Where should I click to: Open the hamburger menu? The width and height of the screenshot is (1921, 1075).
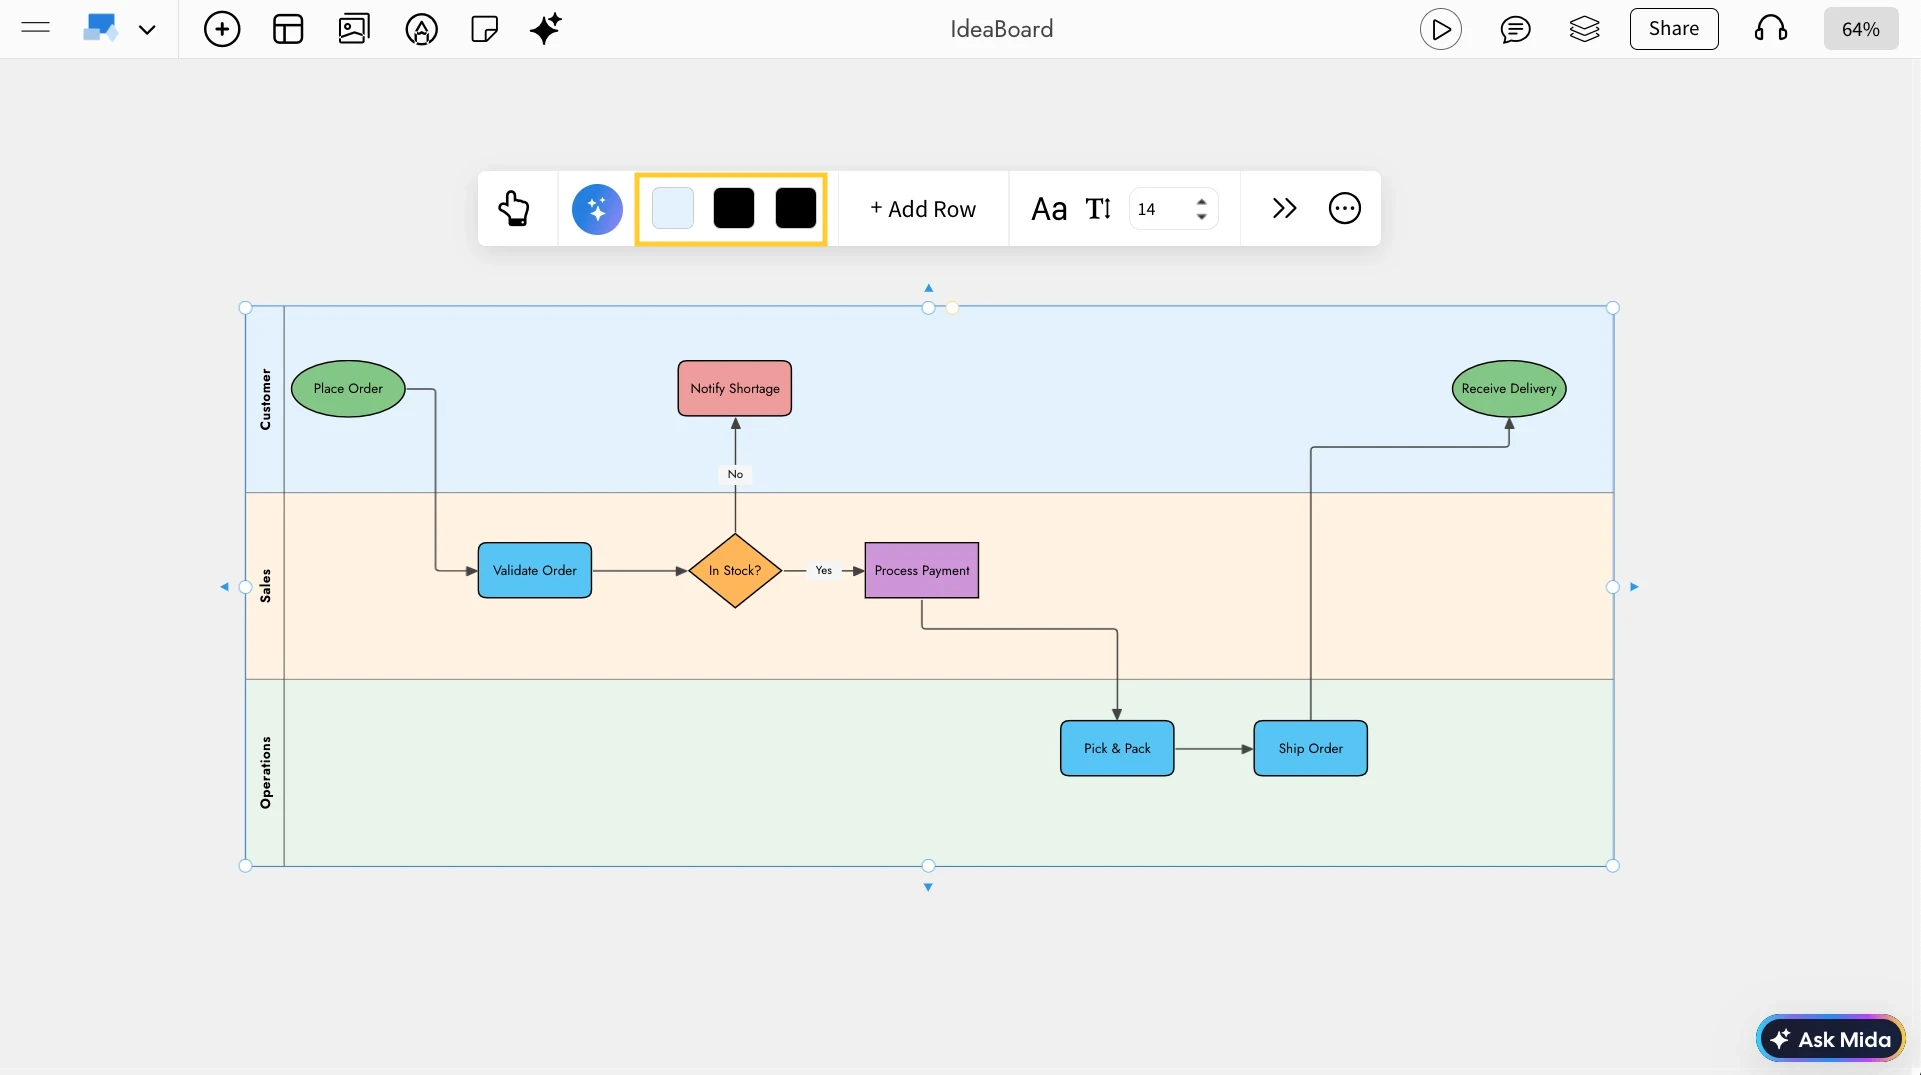click(34, 28)
